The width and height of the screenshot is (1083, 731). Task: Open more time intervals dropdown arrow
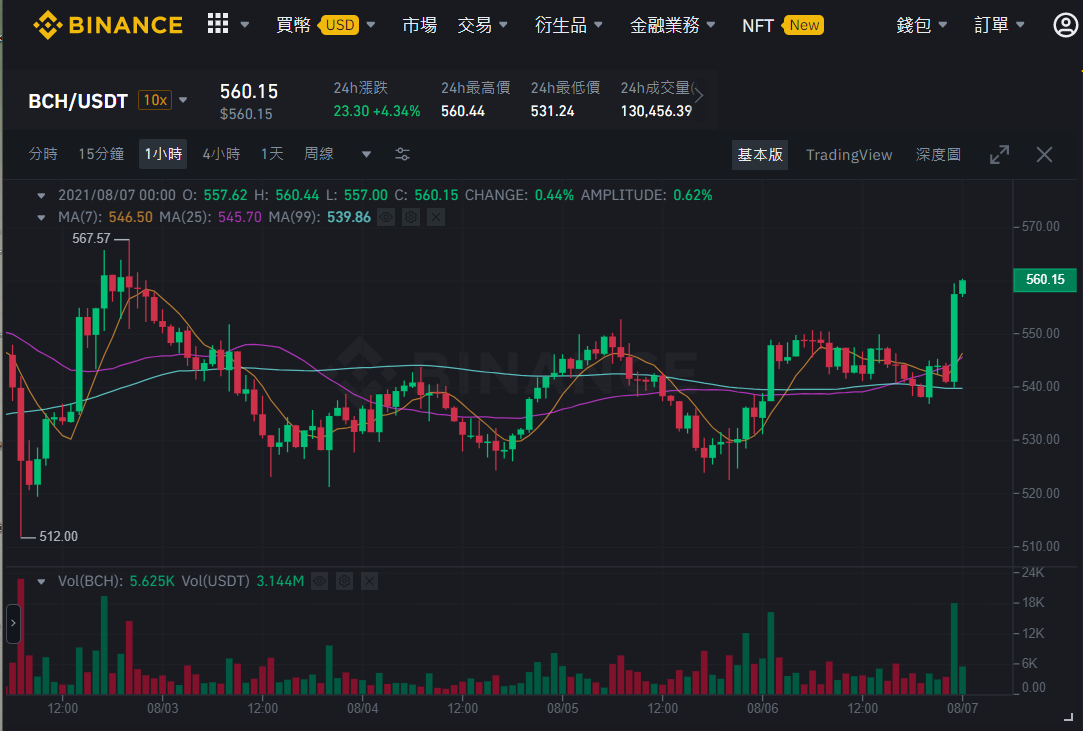pos(366,154)
